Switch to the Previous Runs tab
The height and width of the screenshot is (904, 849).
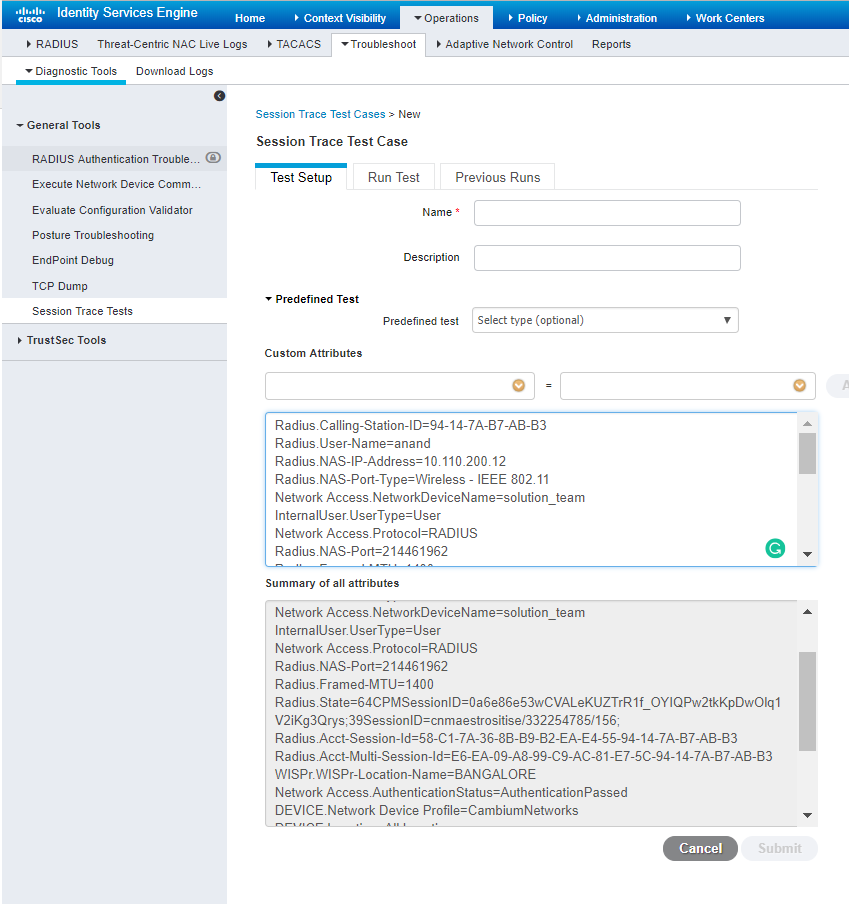pyautogui.click(x=497, y=177)
